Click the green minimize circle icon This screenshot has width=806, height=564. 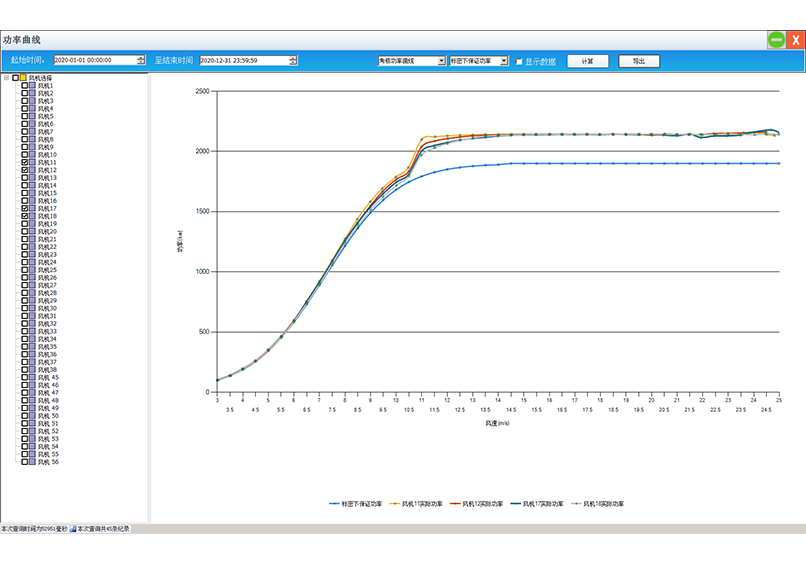coord(776,40)
